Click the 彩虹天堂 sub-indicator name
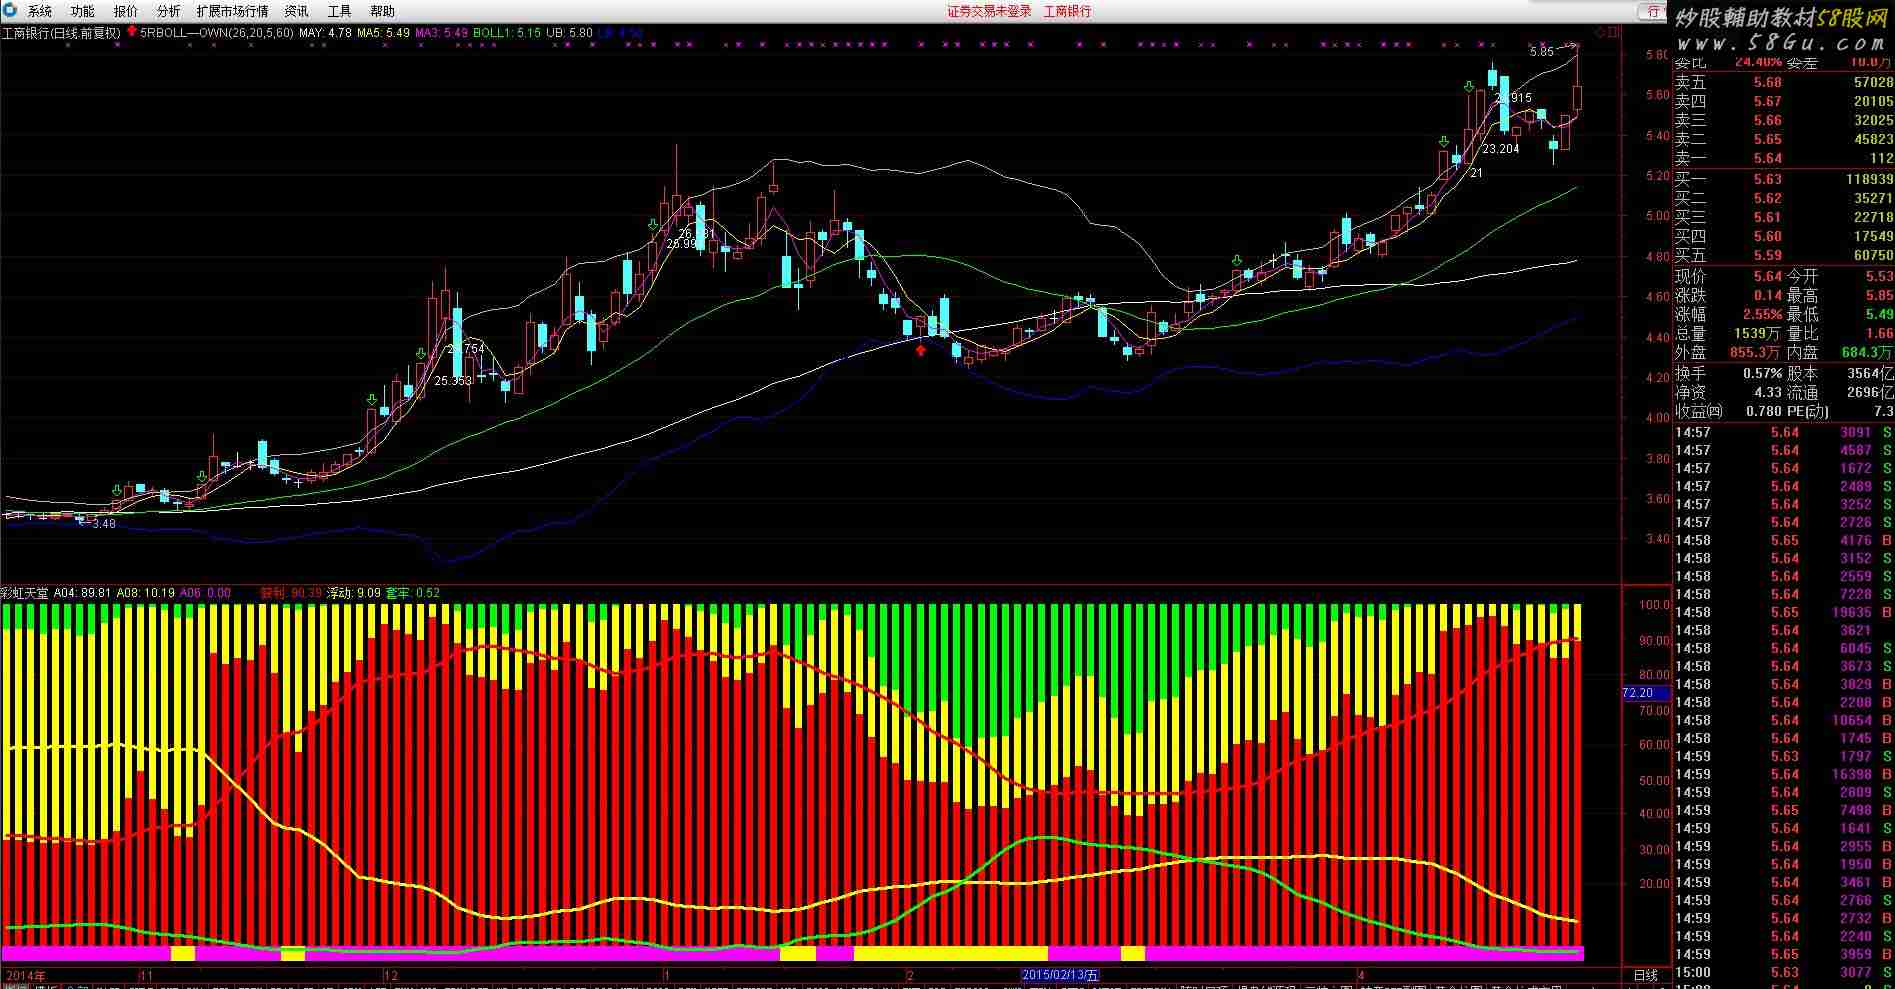Viewport: 1895px width, 989px height. coord(25,593)
